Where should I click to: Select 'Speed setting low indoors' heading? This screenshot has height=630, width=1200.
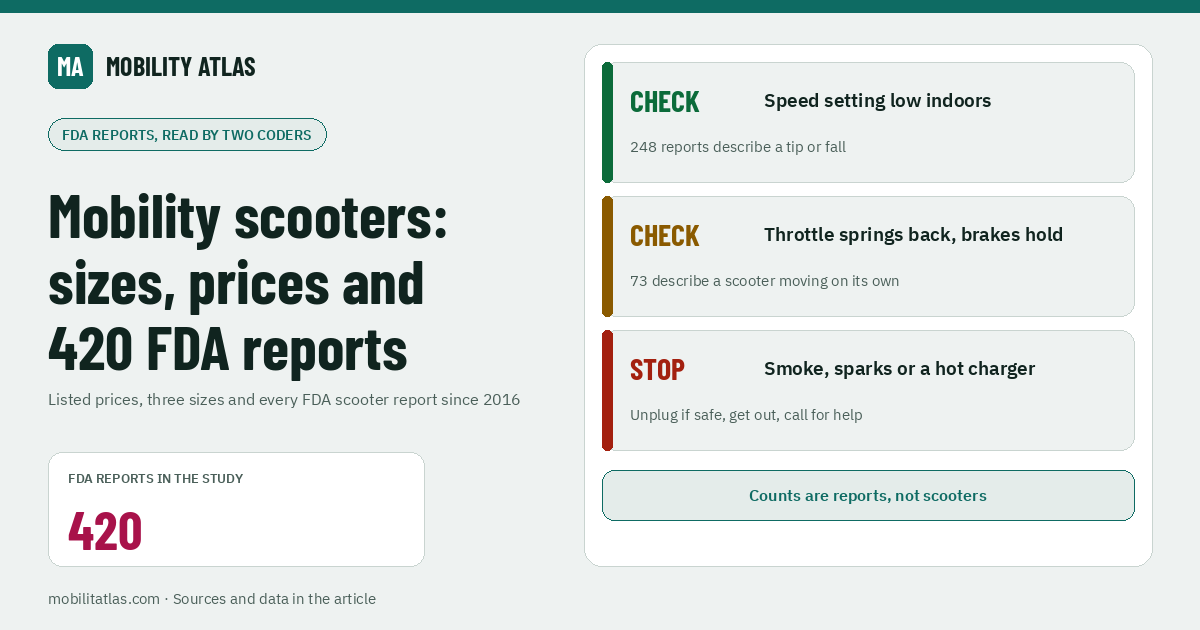coord(877,101)
